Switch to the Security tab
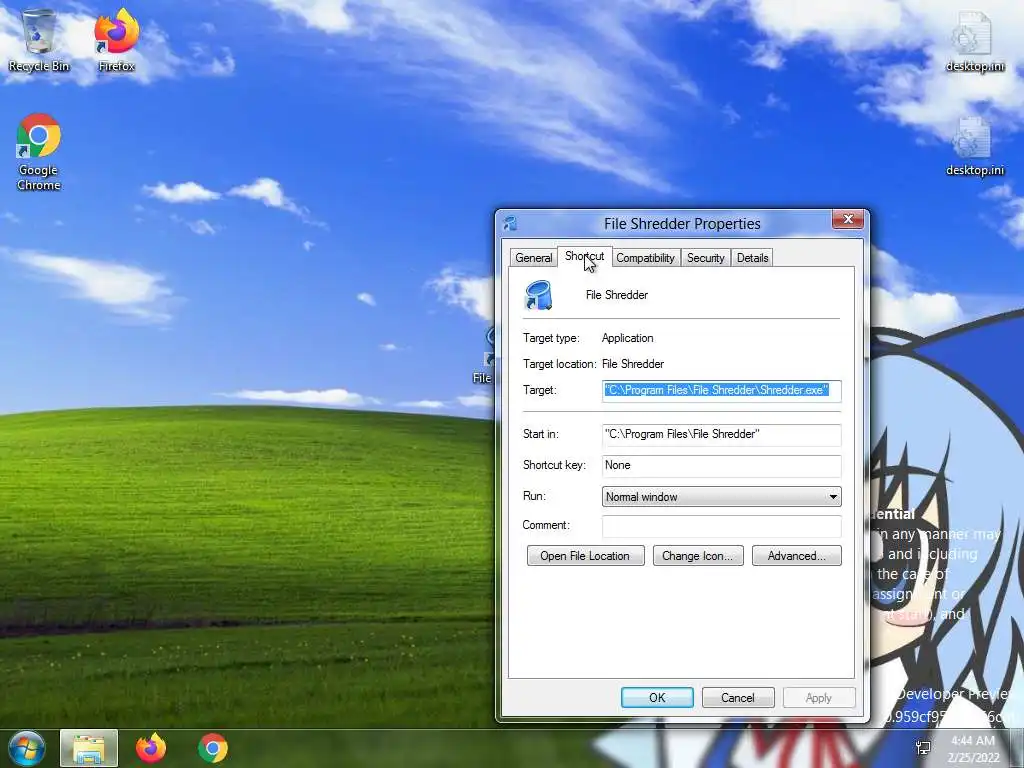Image resolution: width=1024 pixels, height=768 pixels. tap(705, 258)
